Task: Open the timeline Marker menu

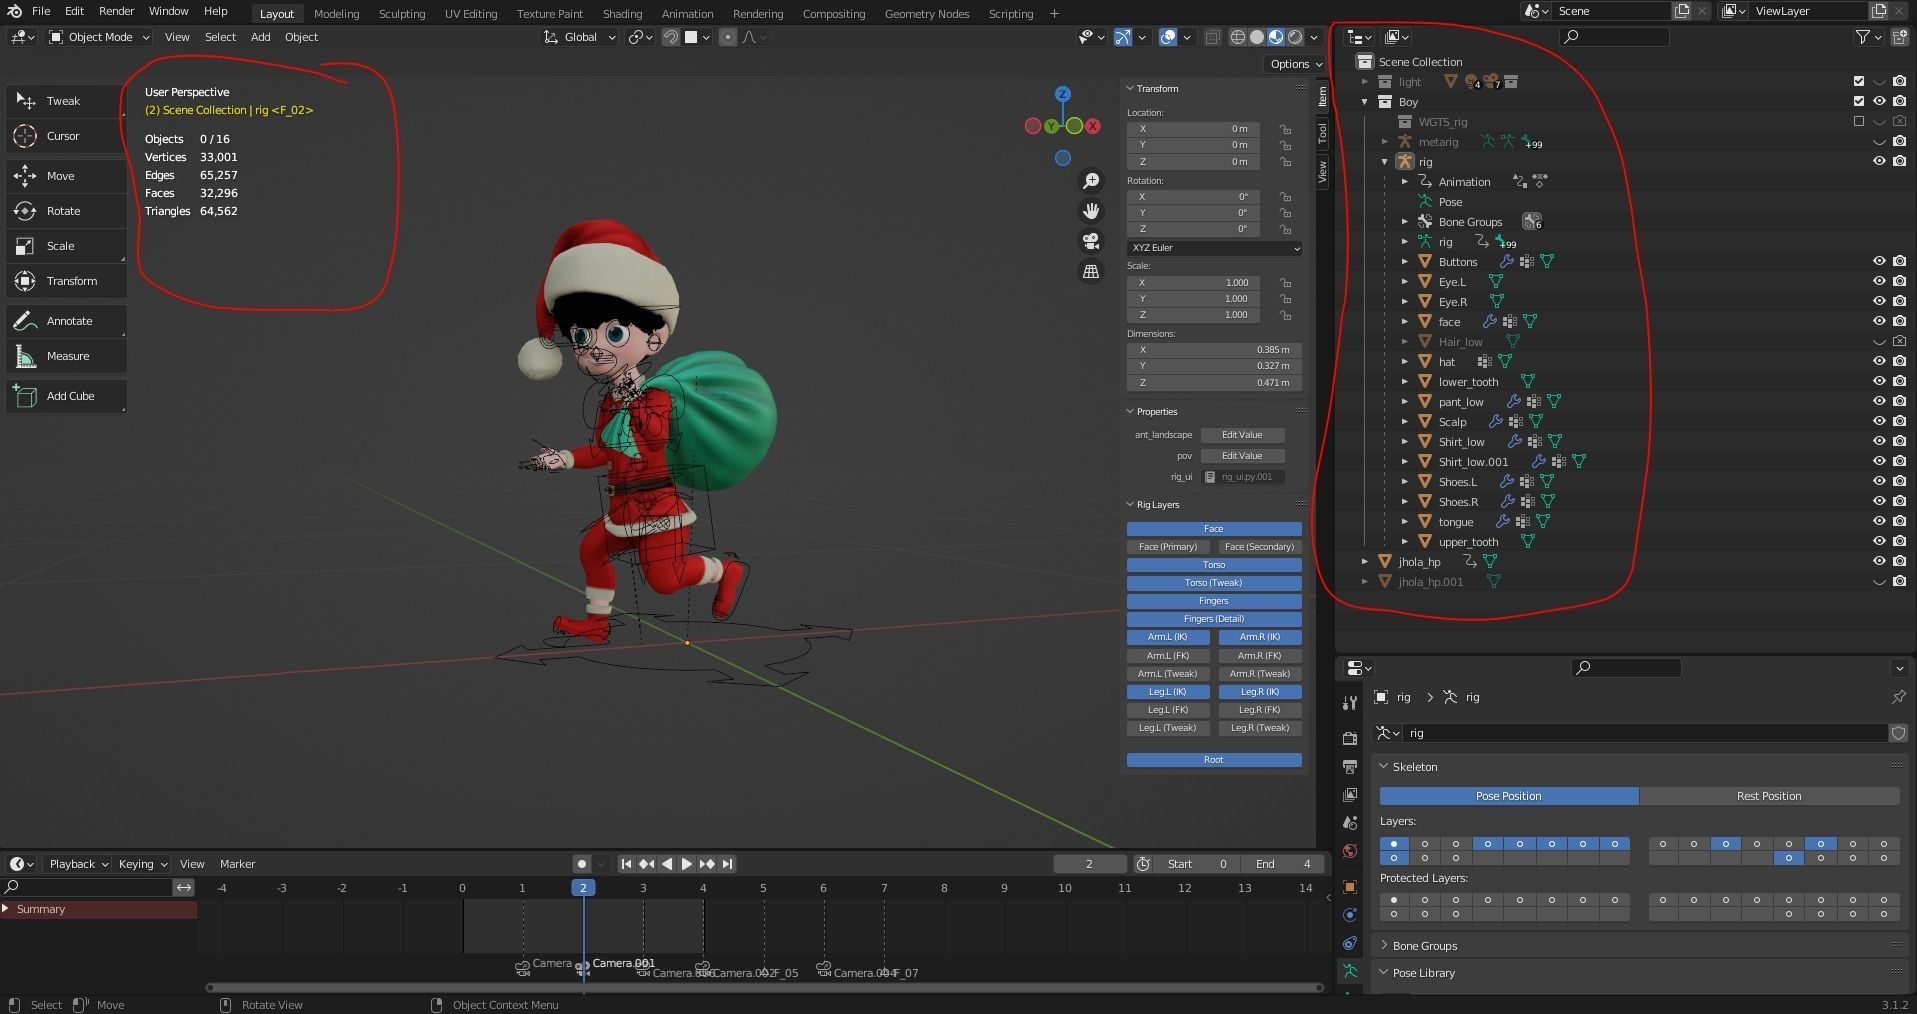Action: pos(237,864)
